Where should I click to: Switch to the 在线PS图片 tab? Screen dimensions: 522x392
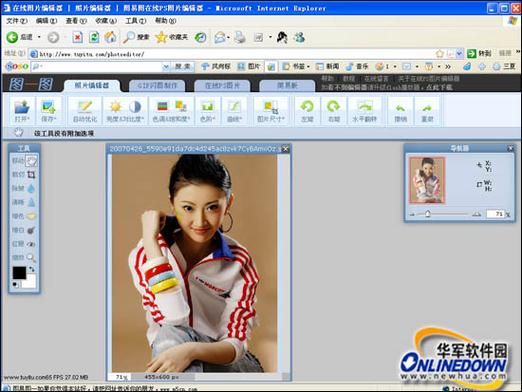tap(222, 86)
